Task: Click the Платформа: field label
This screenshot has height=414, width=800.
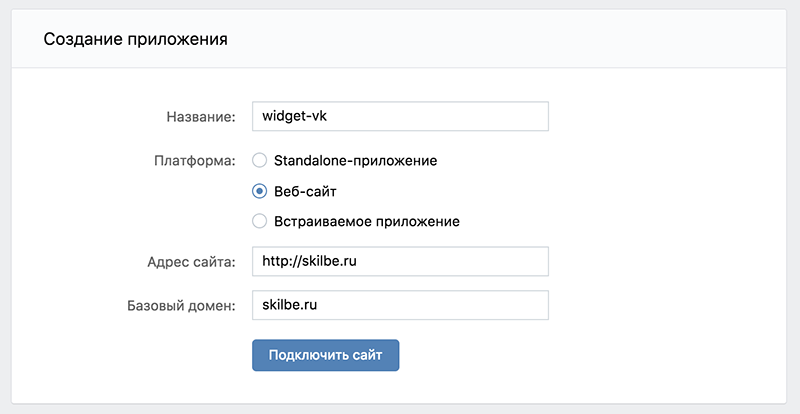Action: [194, 160]
